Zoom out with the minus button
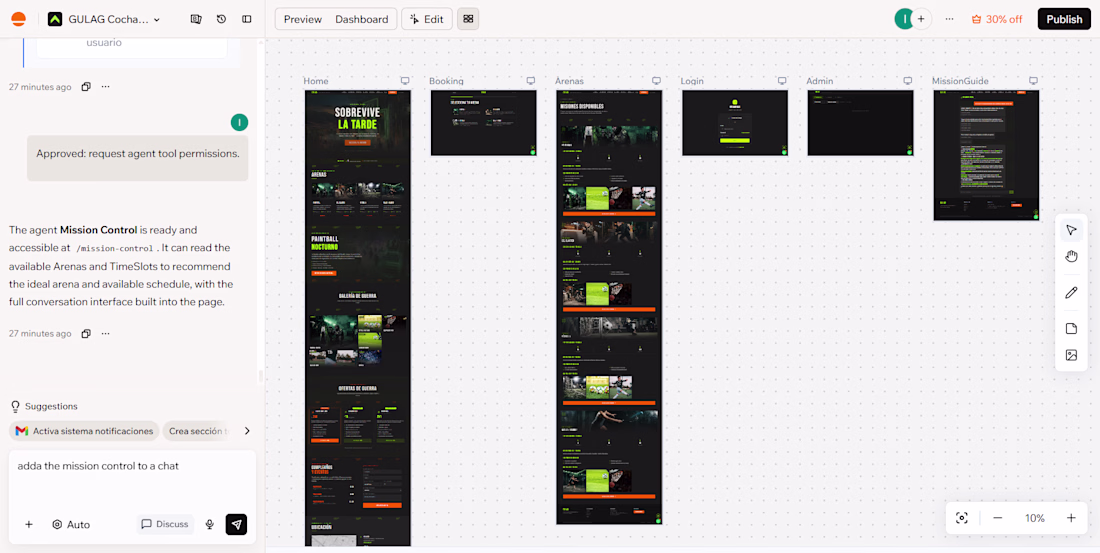Screen dimensions: 1100x553 point(997,518)
